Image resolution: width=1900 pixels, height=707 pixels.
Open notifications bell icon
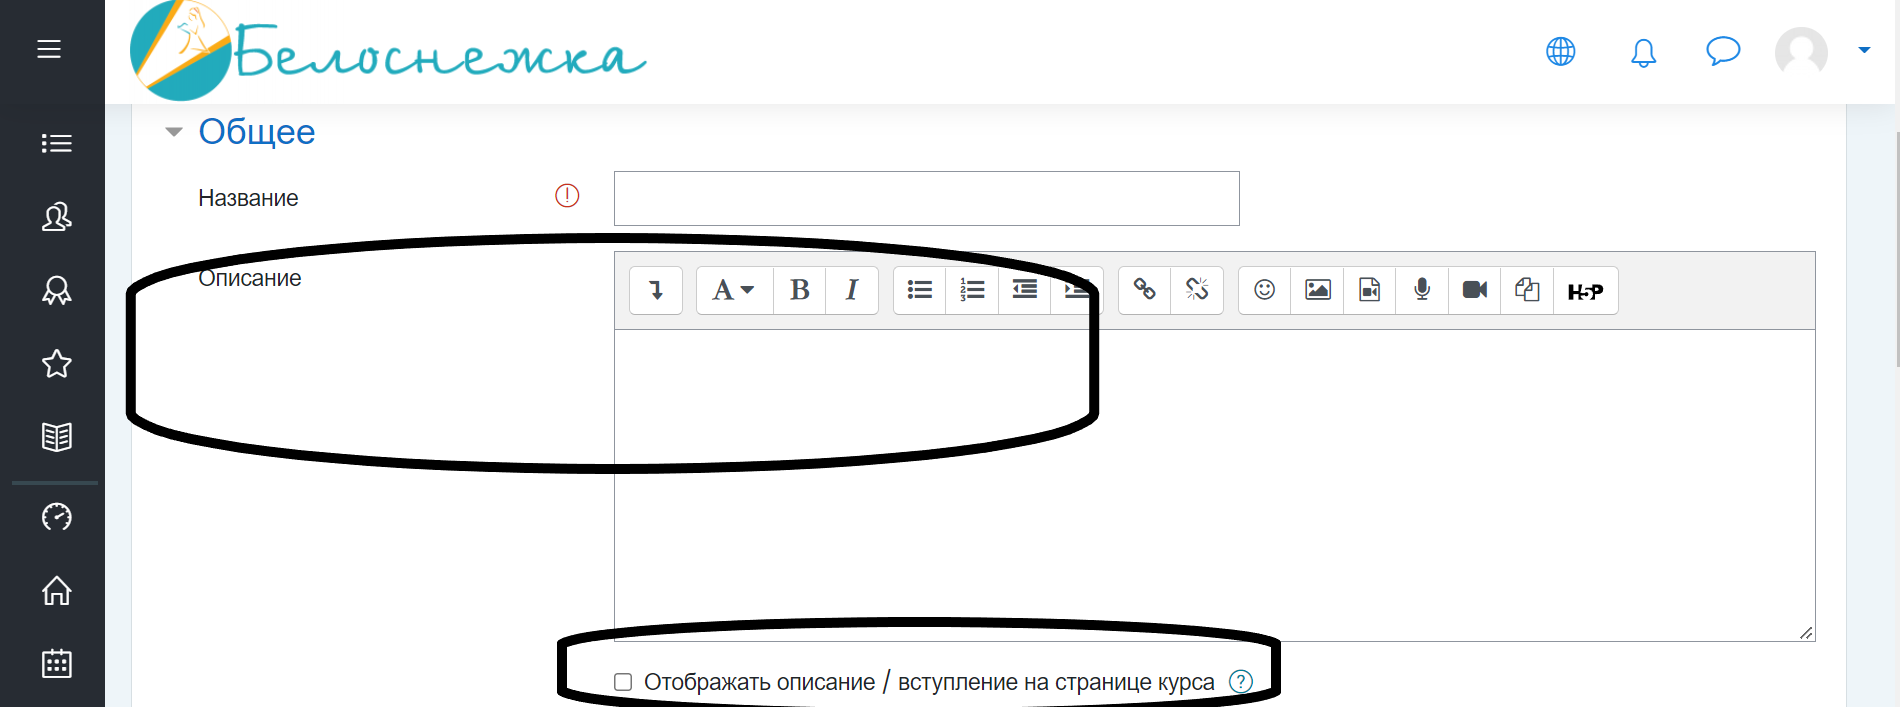click(1643, 52)
